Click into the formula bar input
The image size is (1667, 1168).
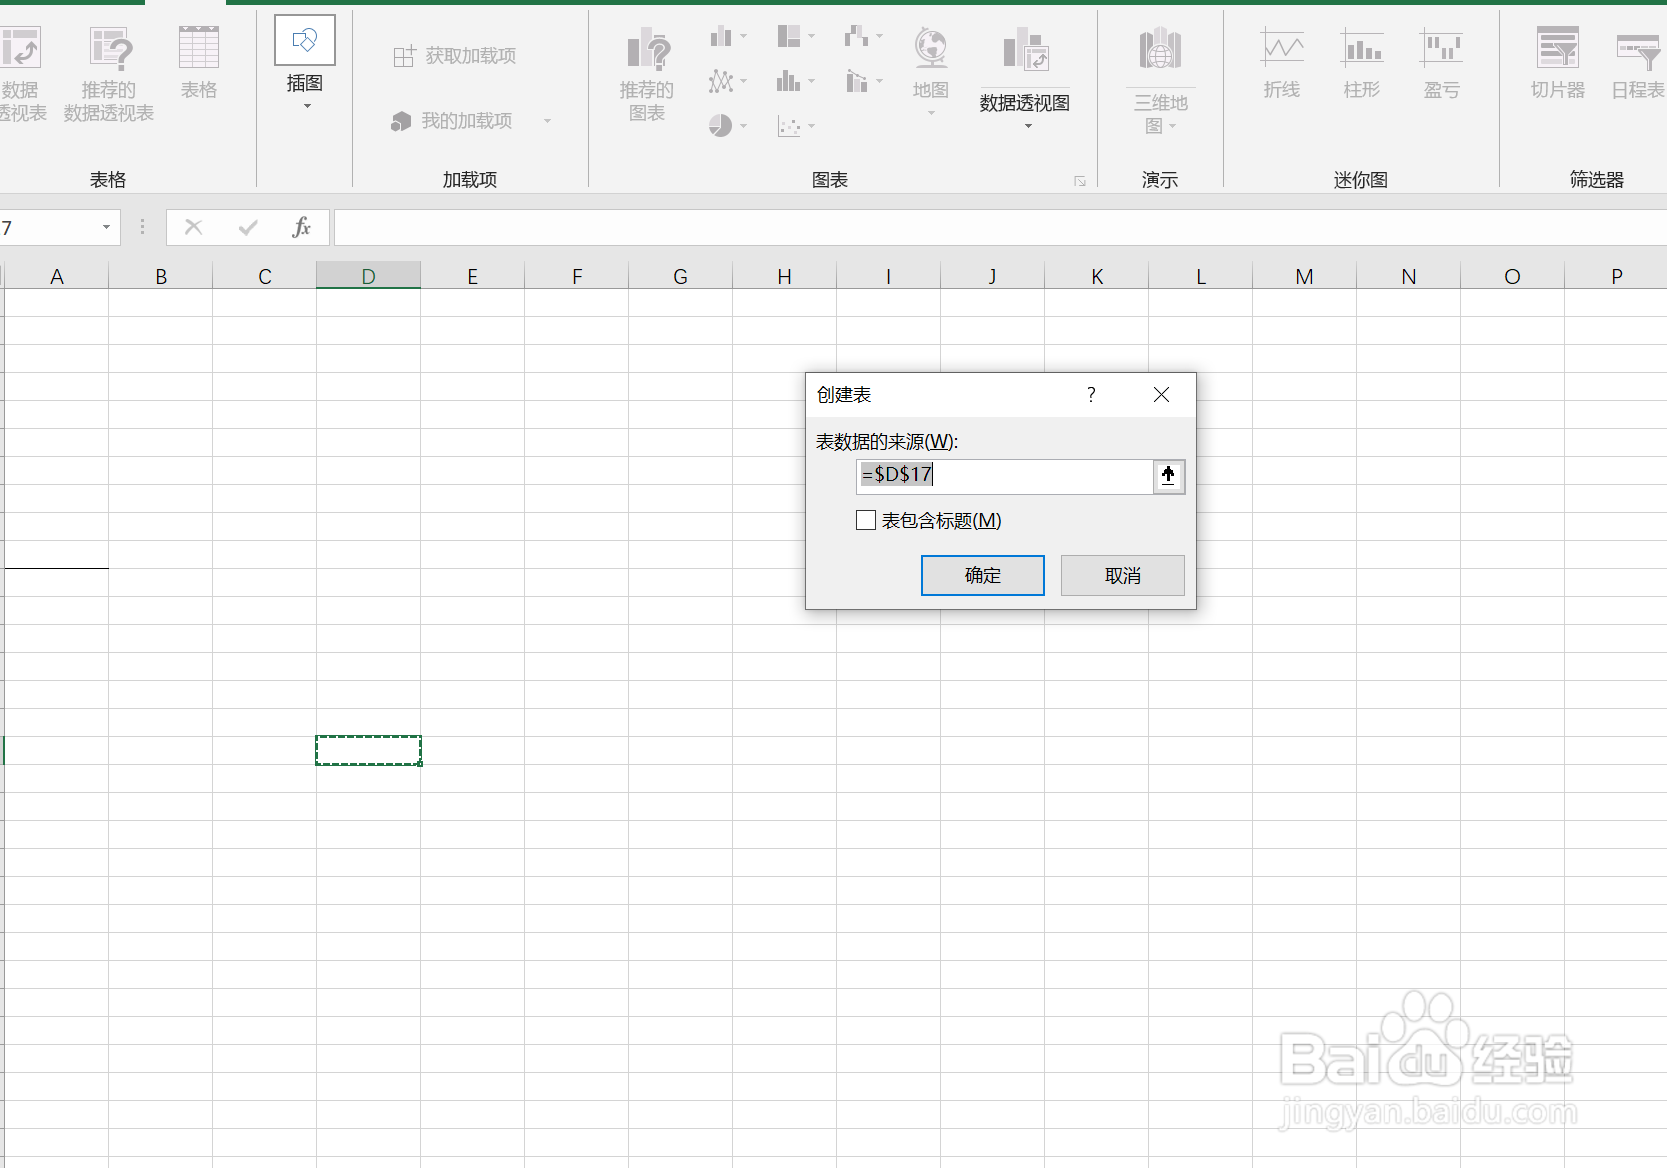point(1000,228)
